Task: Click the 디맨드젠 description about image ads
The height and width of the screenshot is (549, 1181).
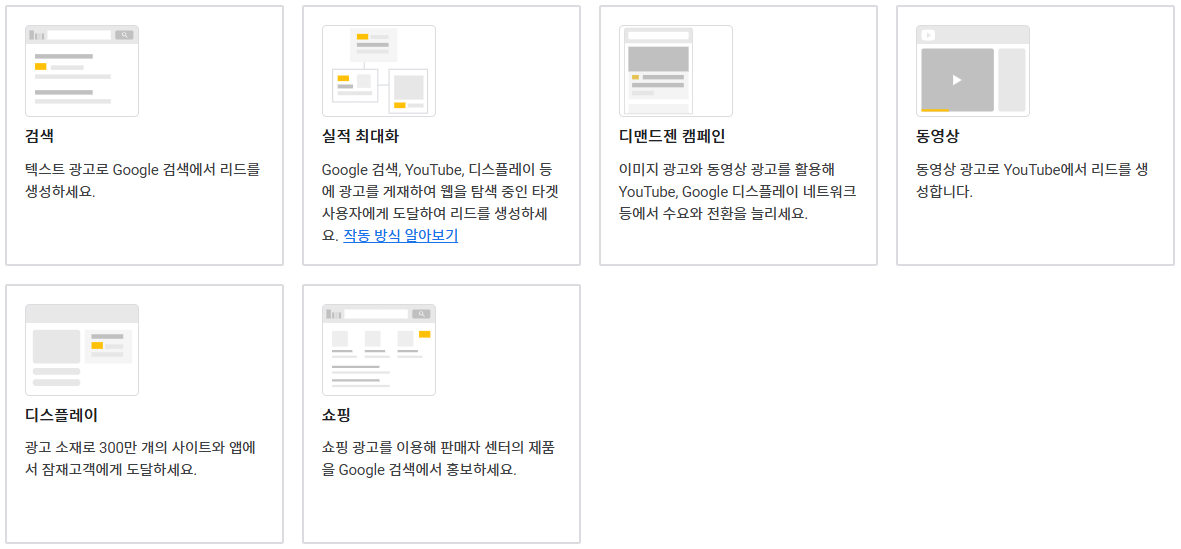Action: [736, 191]
